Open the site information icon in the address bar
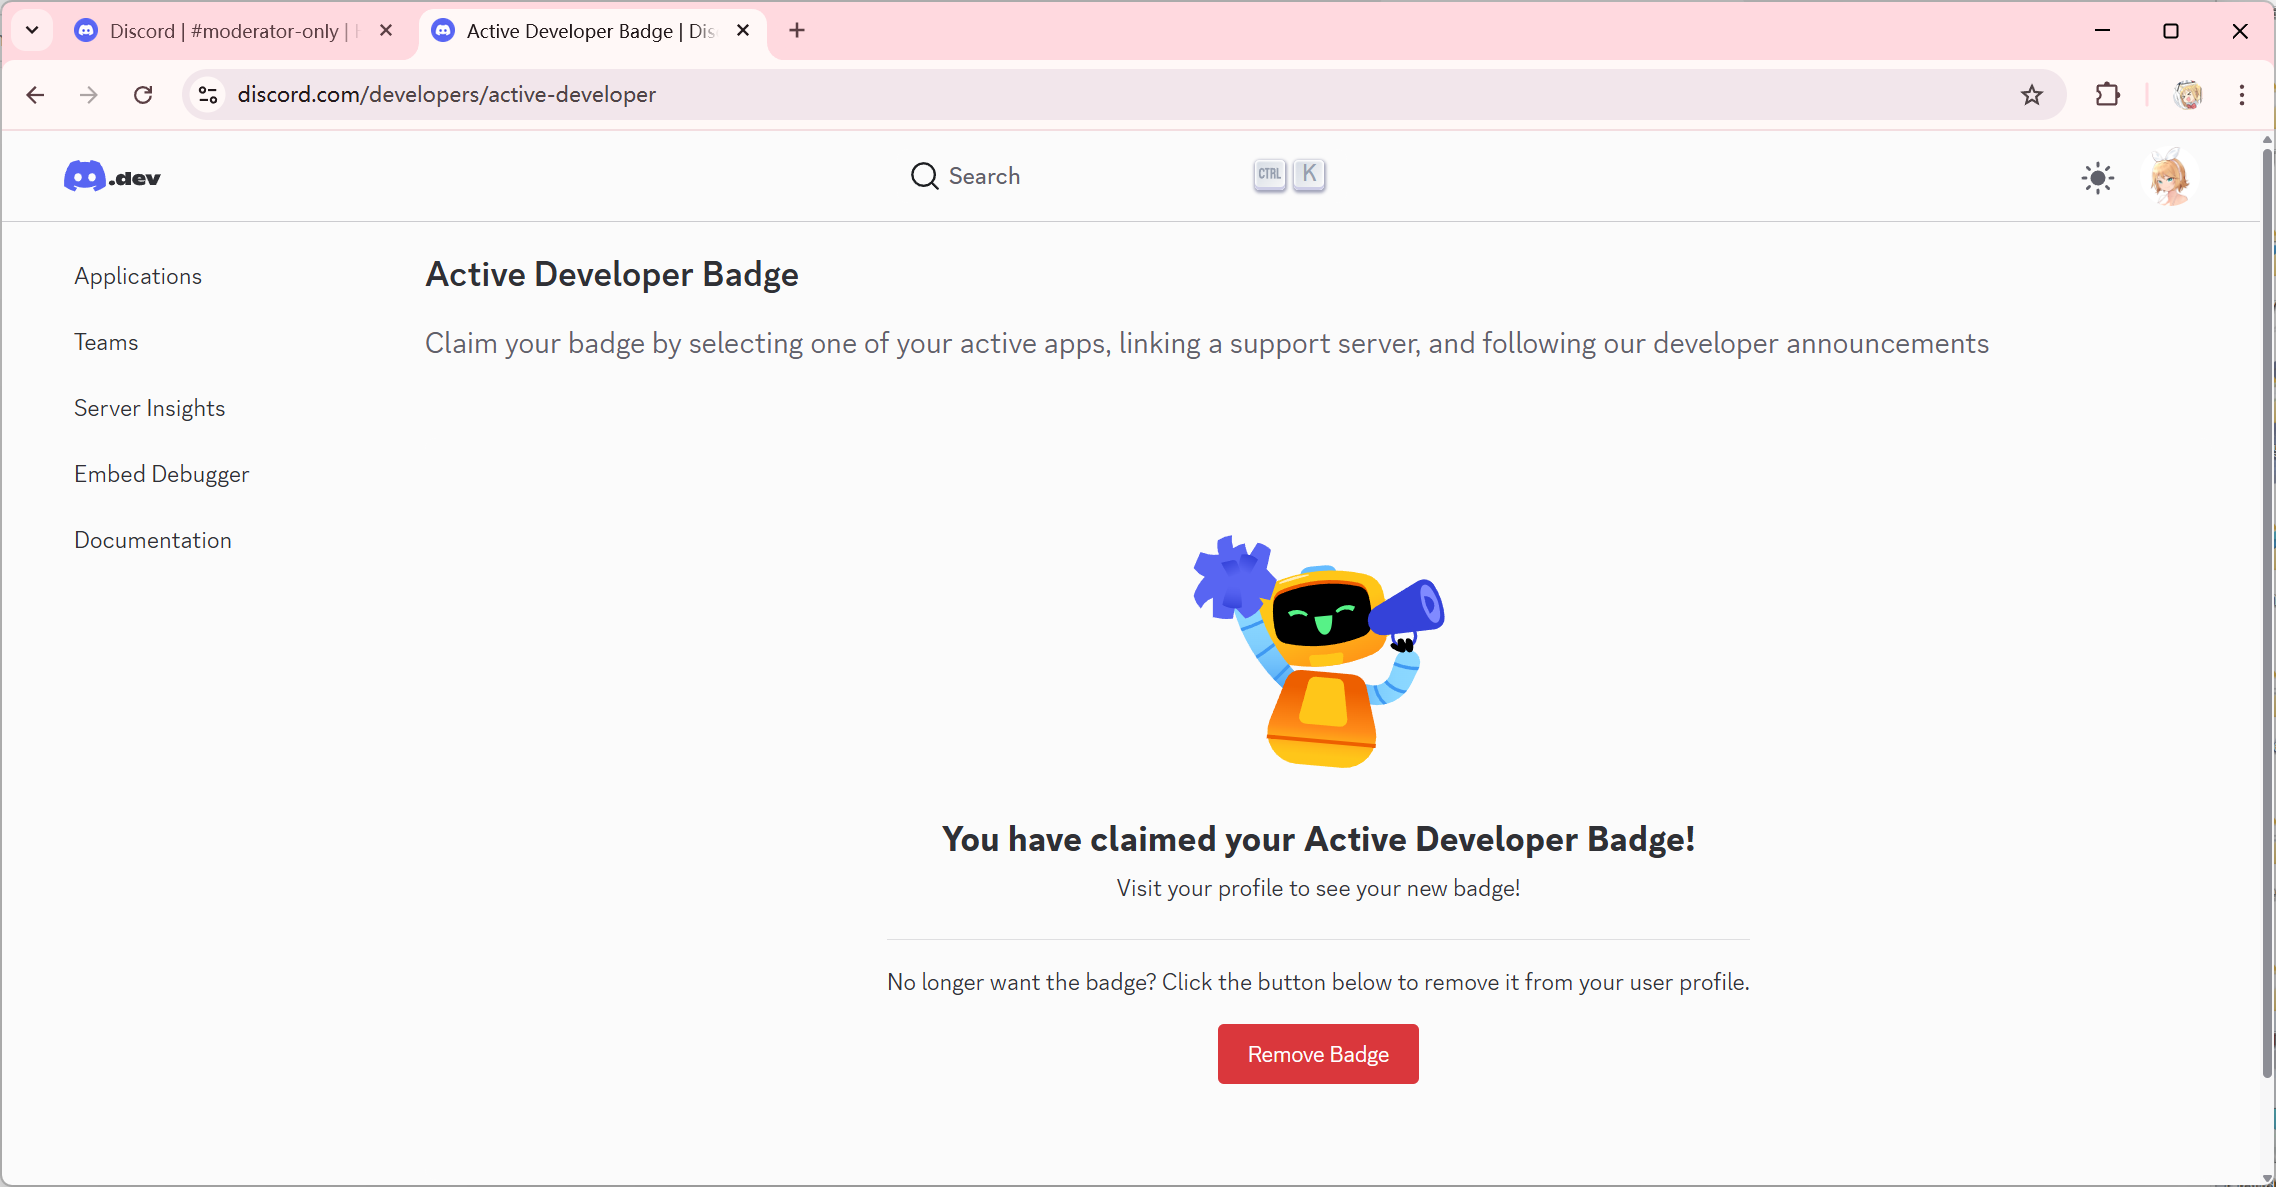 [208, 95]
